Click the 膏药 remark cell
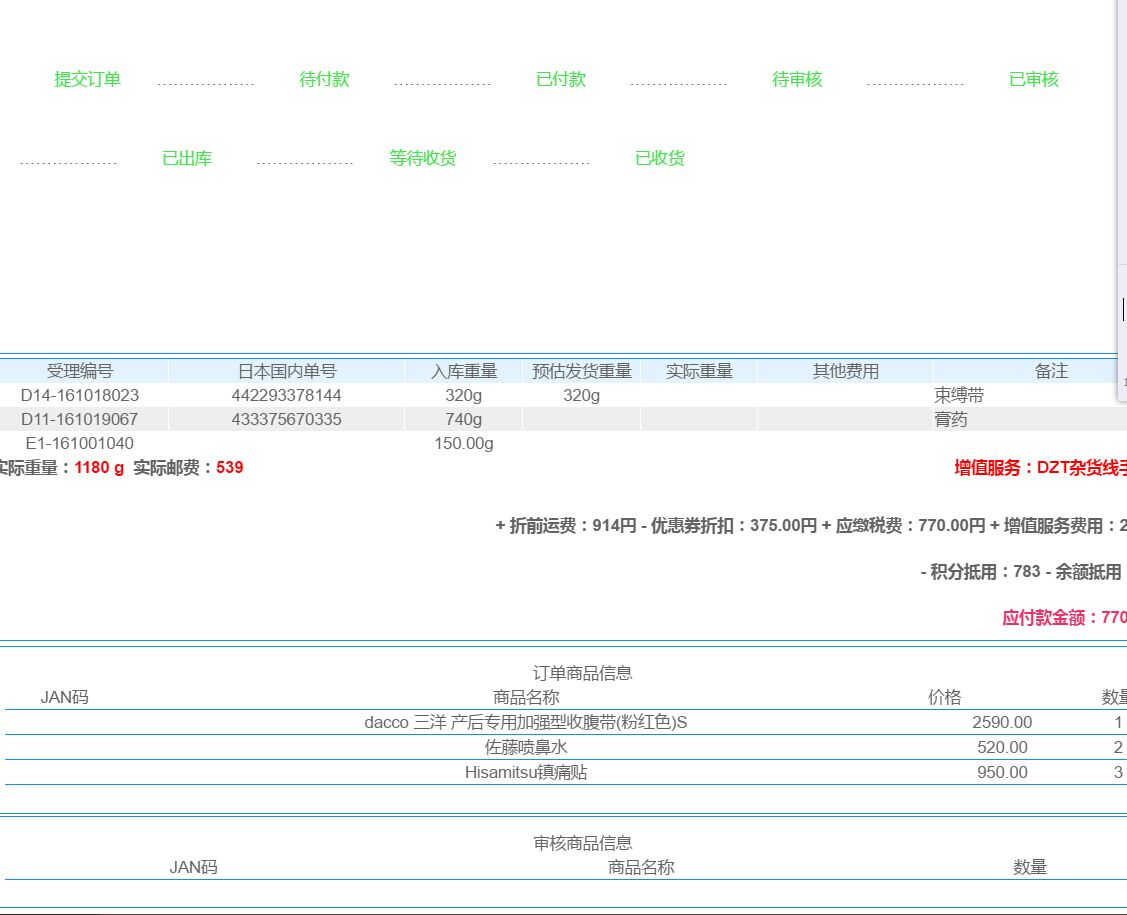Viewport: 1127px width, 915px height. click(x=950, y=419)
